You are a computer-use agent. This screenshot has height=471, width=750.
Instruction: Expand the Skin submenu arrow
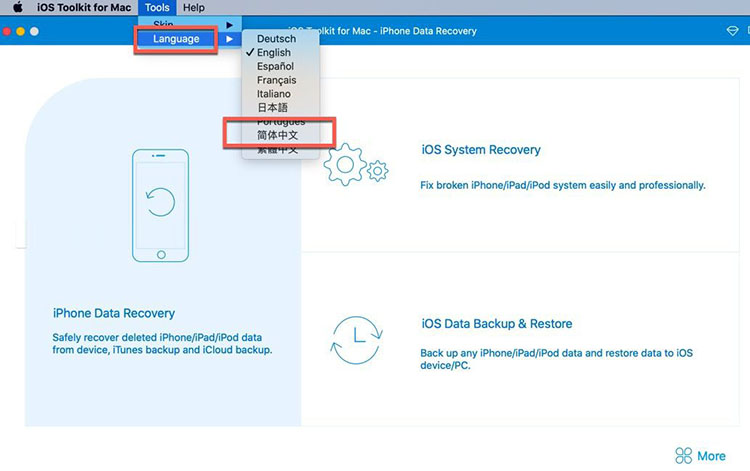(230, 25)
